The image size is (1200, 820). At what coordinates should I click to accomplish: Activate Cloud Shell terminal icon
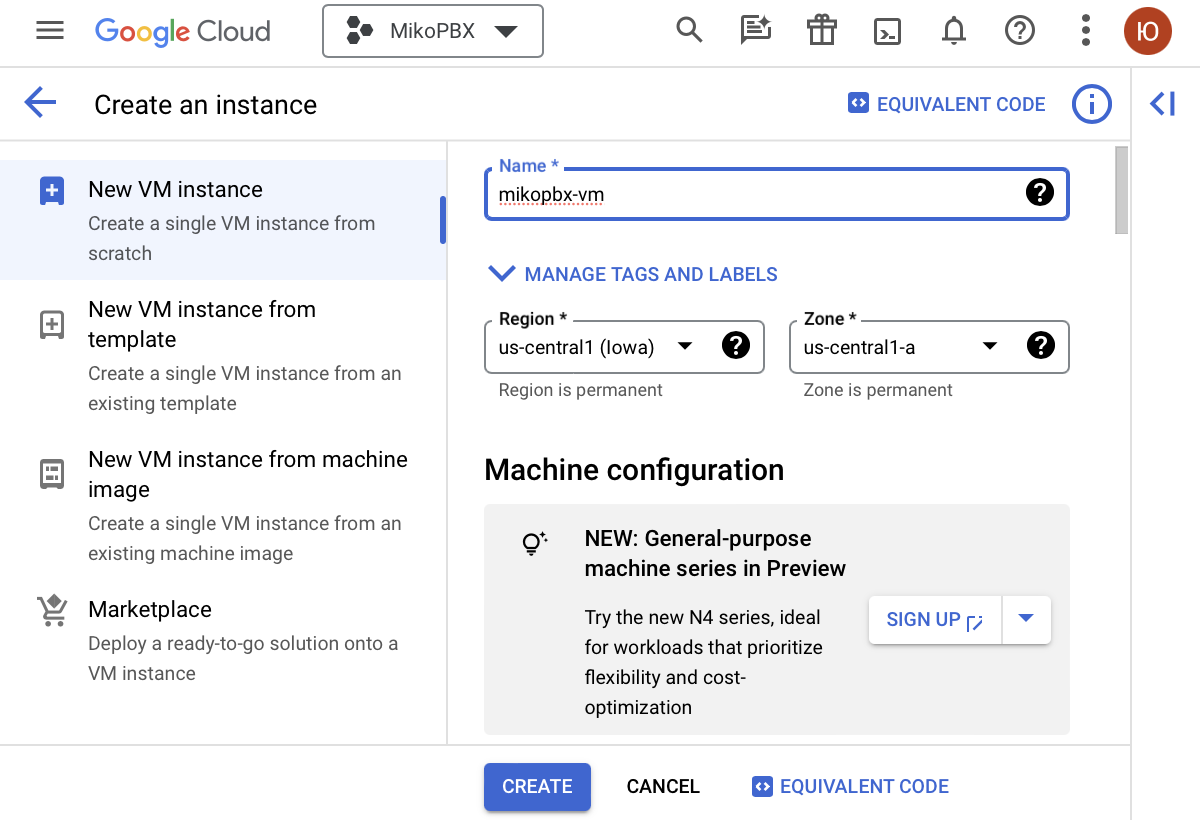click(x=887, y=32)
